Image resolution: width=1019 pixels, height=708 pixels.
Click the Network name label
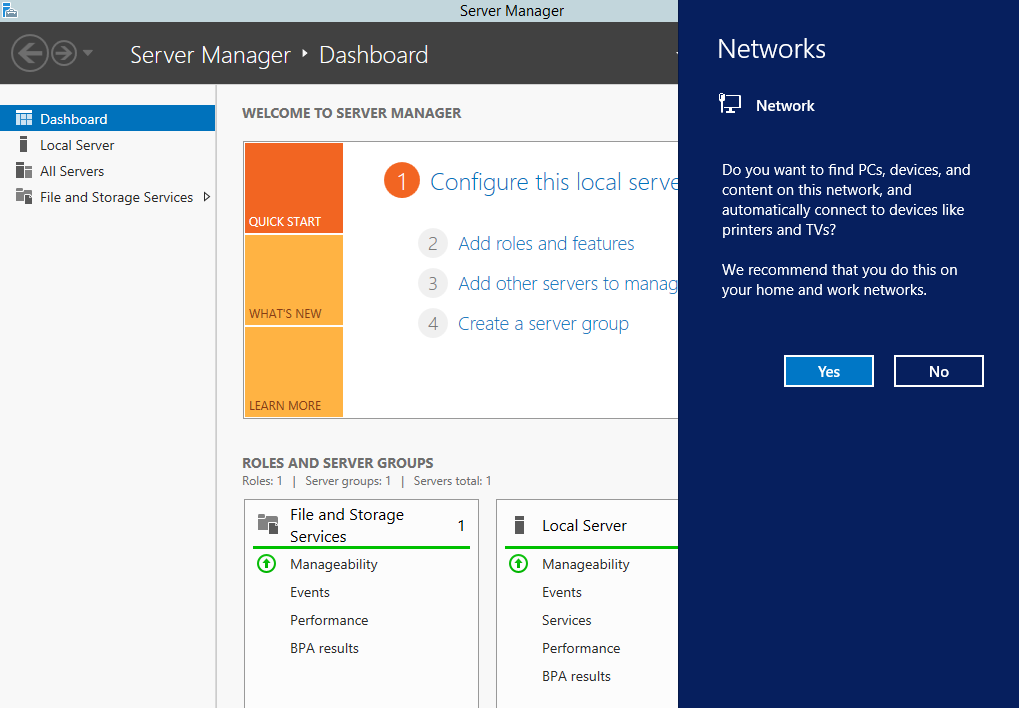(785, 105)
